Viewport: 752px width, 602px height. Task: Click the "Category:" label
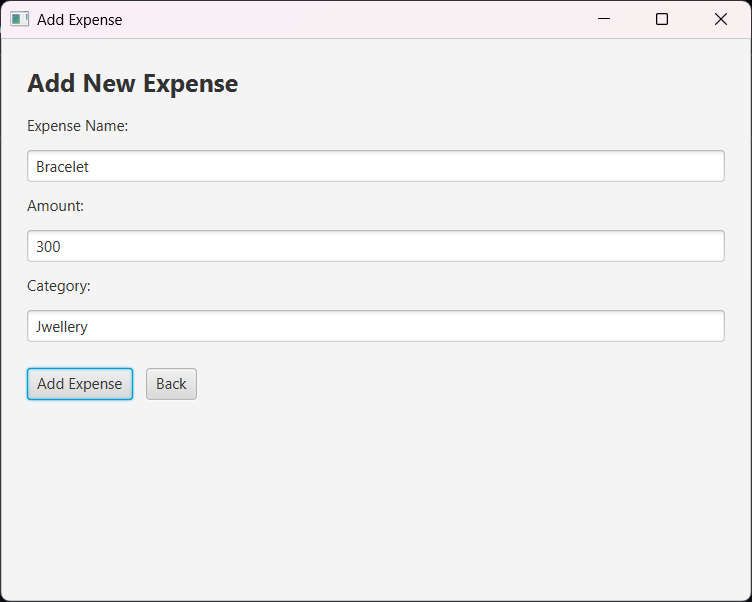tap(59, 286)
